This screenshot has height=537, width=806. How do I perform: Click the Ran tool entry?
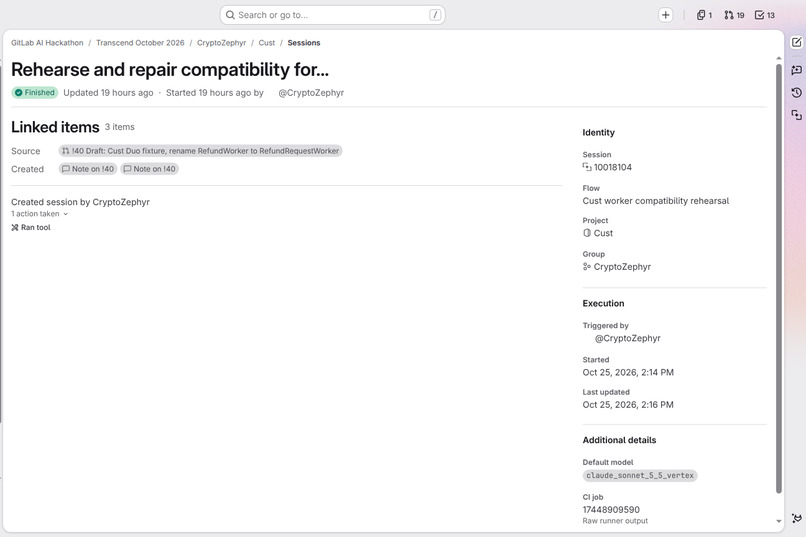pyautogui.click(x=31, y=227)
